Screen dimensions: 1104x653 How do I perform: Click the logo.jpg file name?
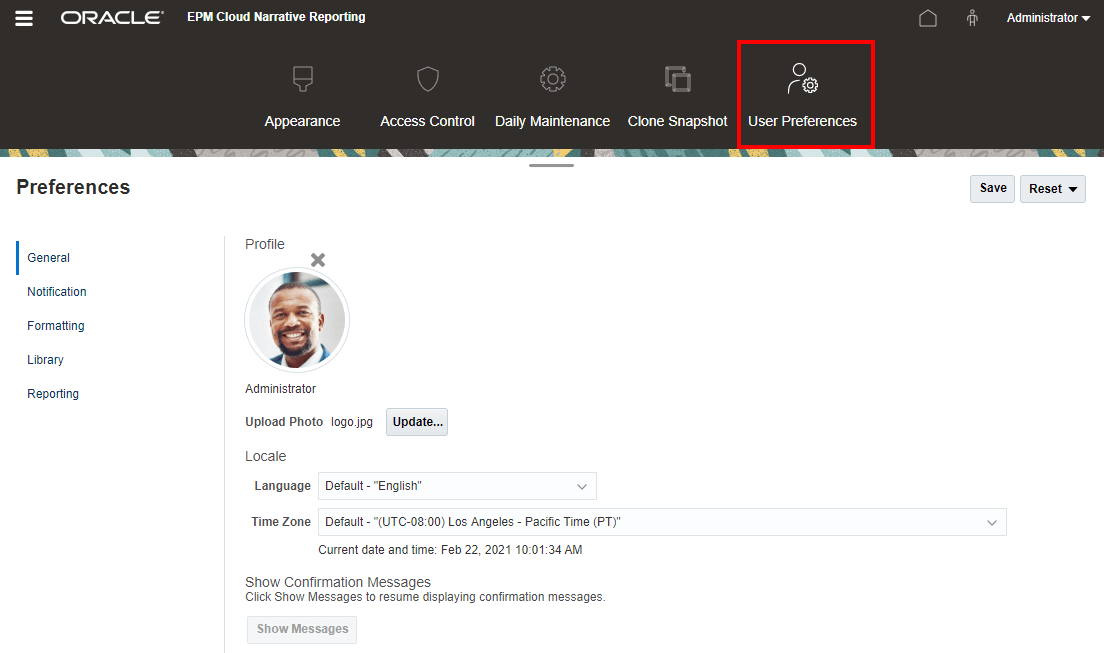point(352,422)
